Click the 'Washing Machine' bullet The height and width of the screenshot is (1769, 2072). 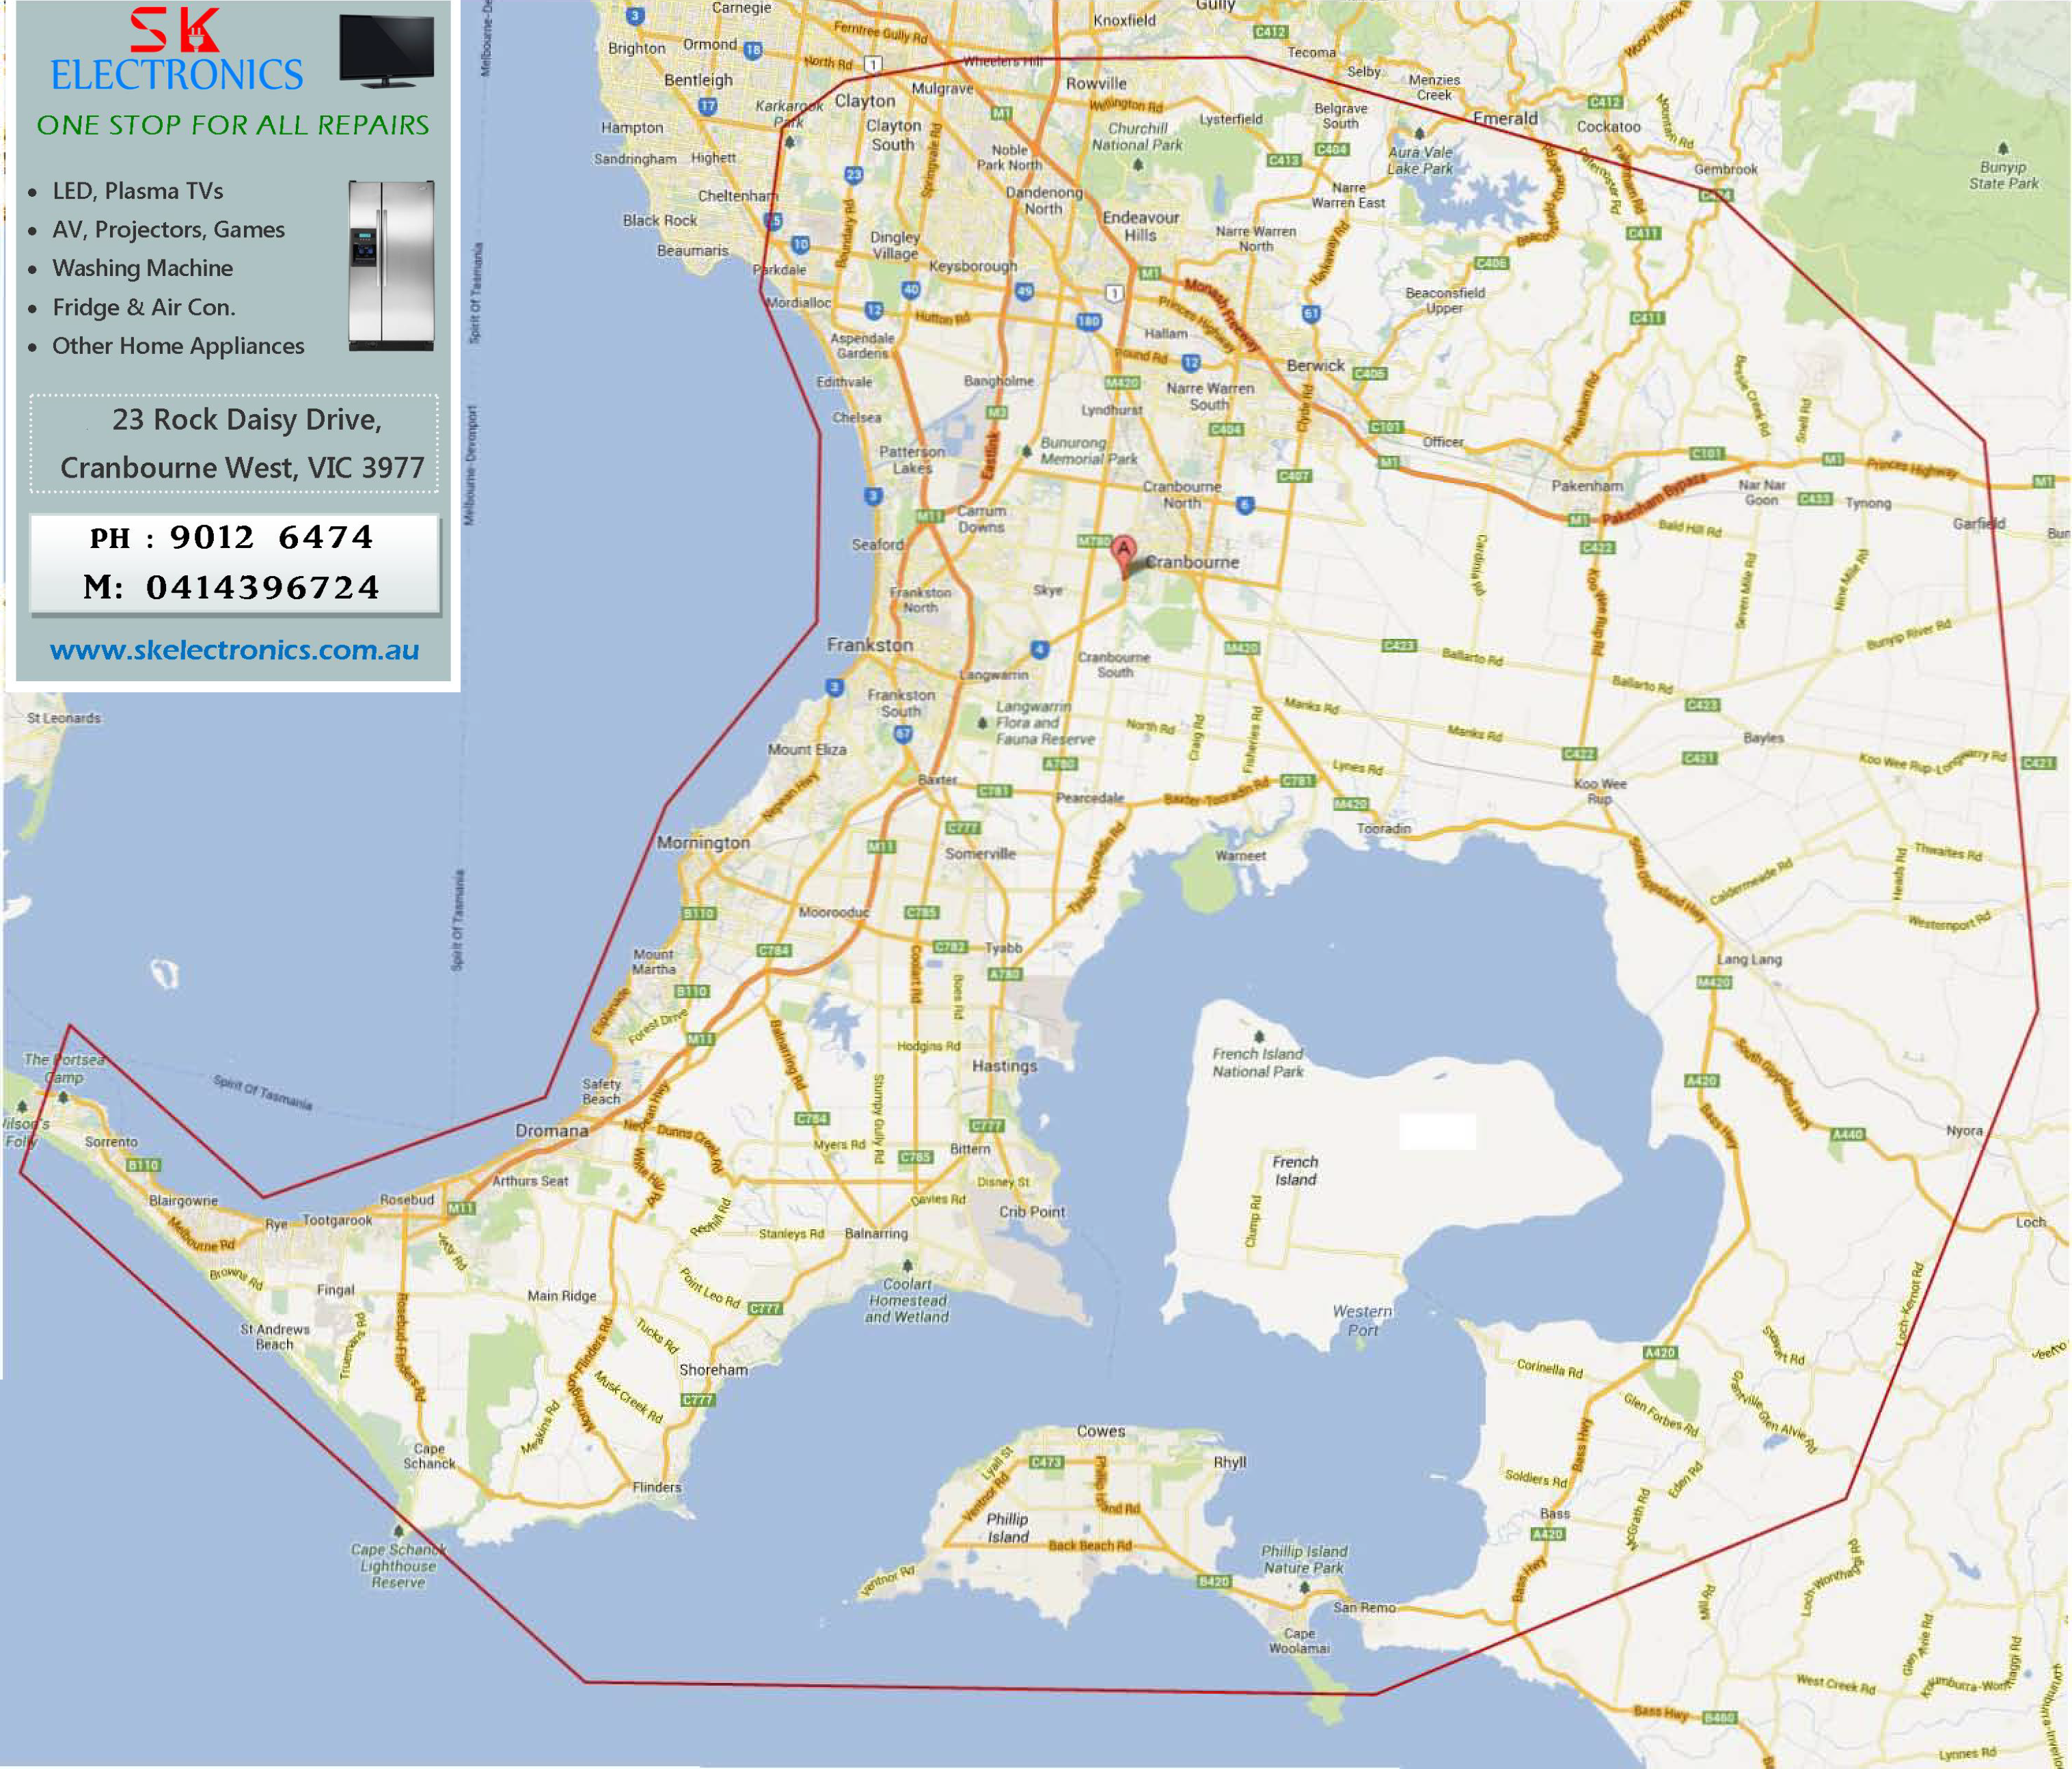142,268
